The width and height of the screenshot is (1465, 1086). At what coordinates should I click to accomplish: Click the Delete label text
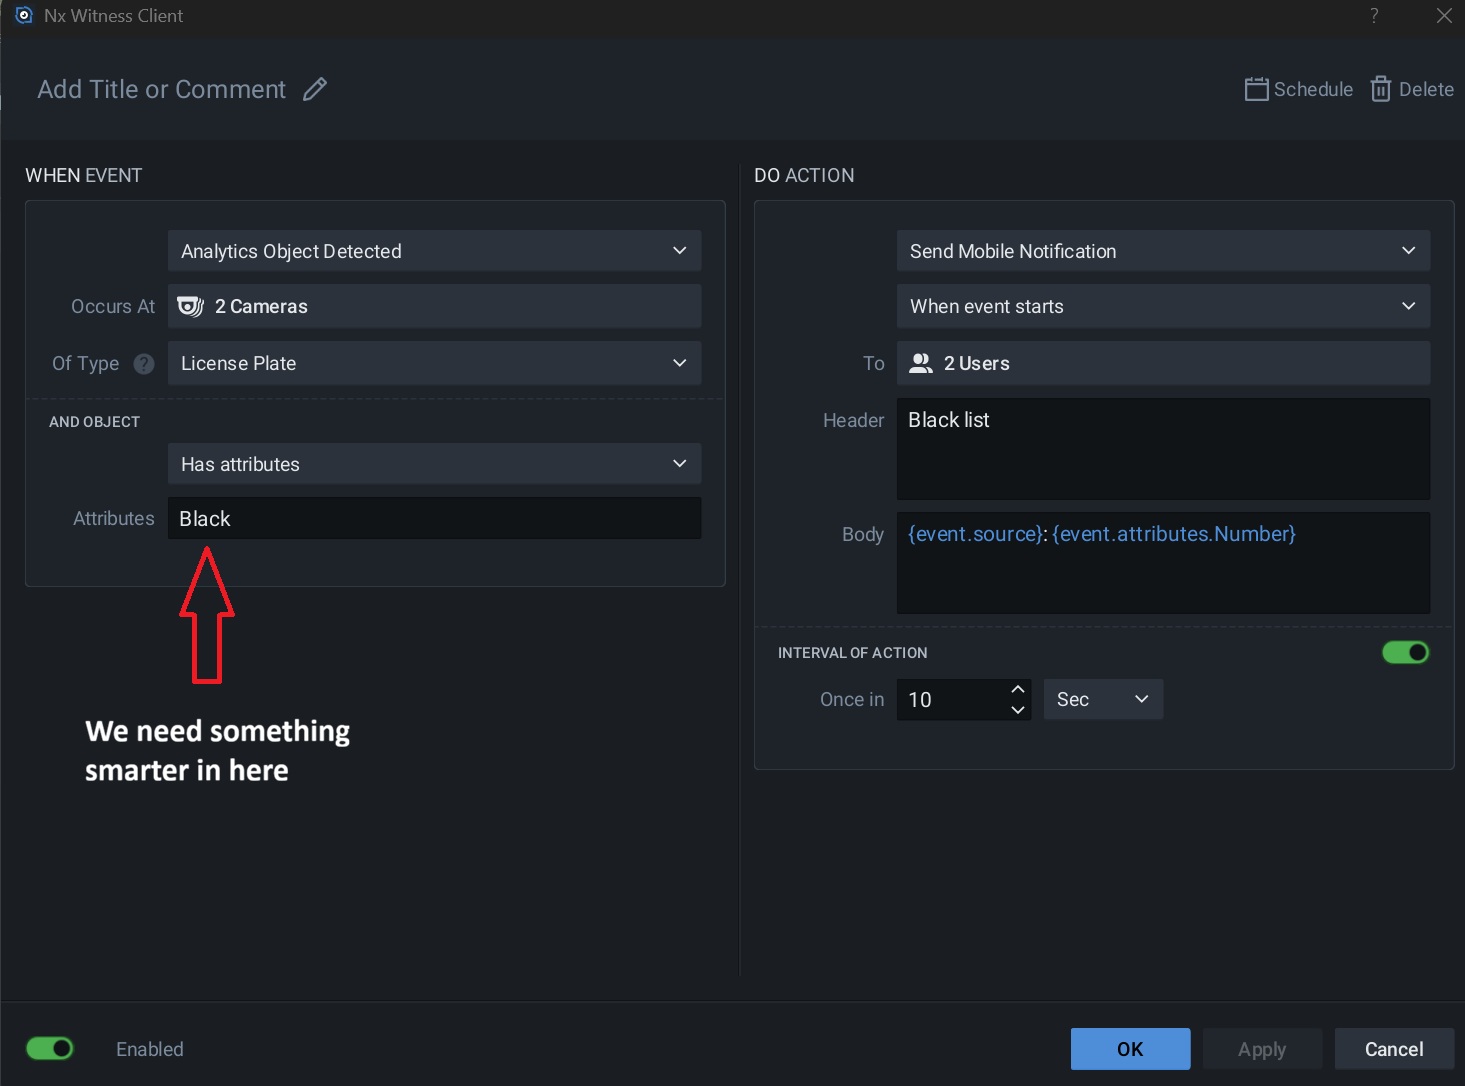(x=1426, y=89)
